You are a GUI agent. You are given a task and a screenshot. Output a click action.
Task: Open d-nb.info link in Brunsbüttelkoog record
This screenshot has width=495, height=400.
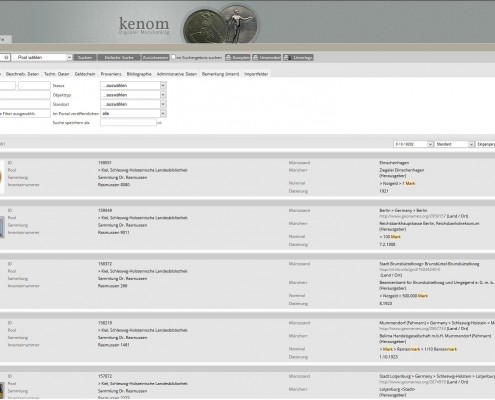[x=409, y=269]
